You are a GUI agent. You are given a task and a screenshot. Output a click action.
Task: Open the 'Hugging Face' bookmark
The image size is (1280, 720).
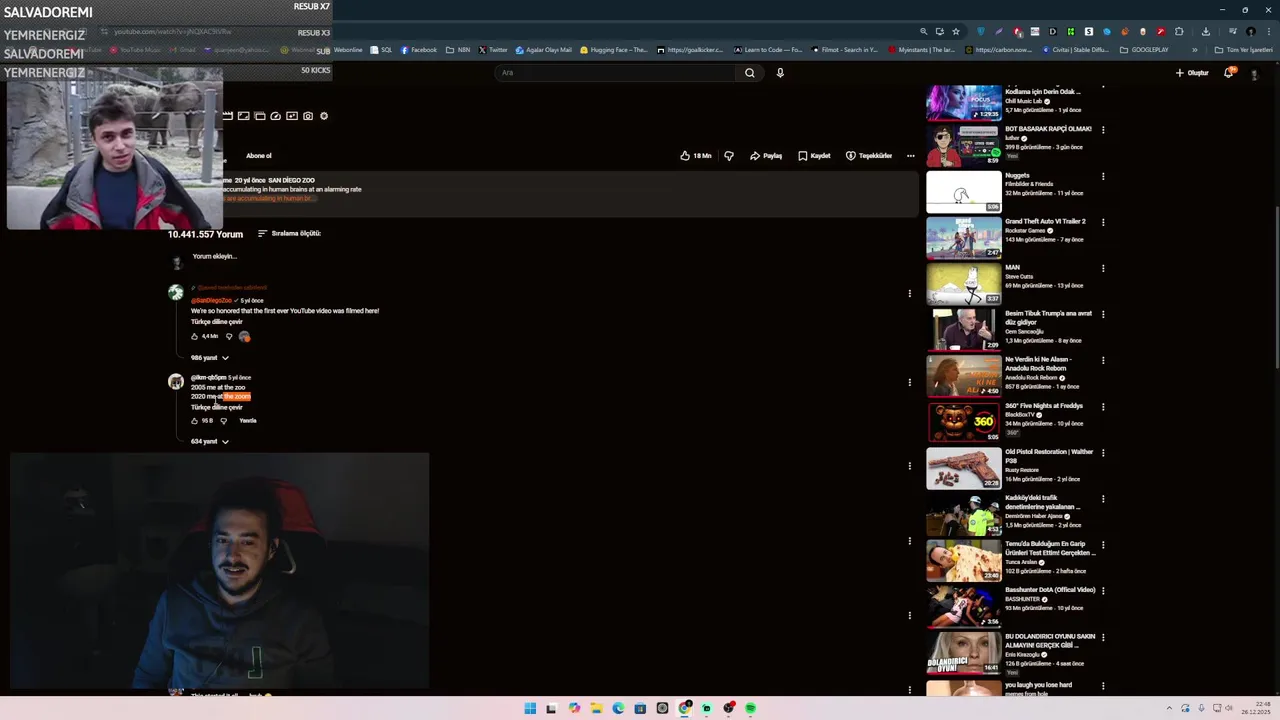pyautogui.click(x=614, y=50)
